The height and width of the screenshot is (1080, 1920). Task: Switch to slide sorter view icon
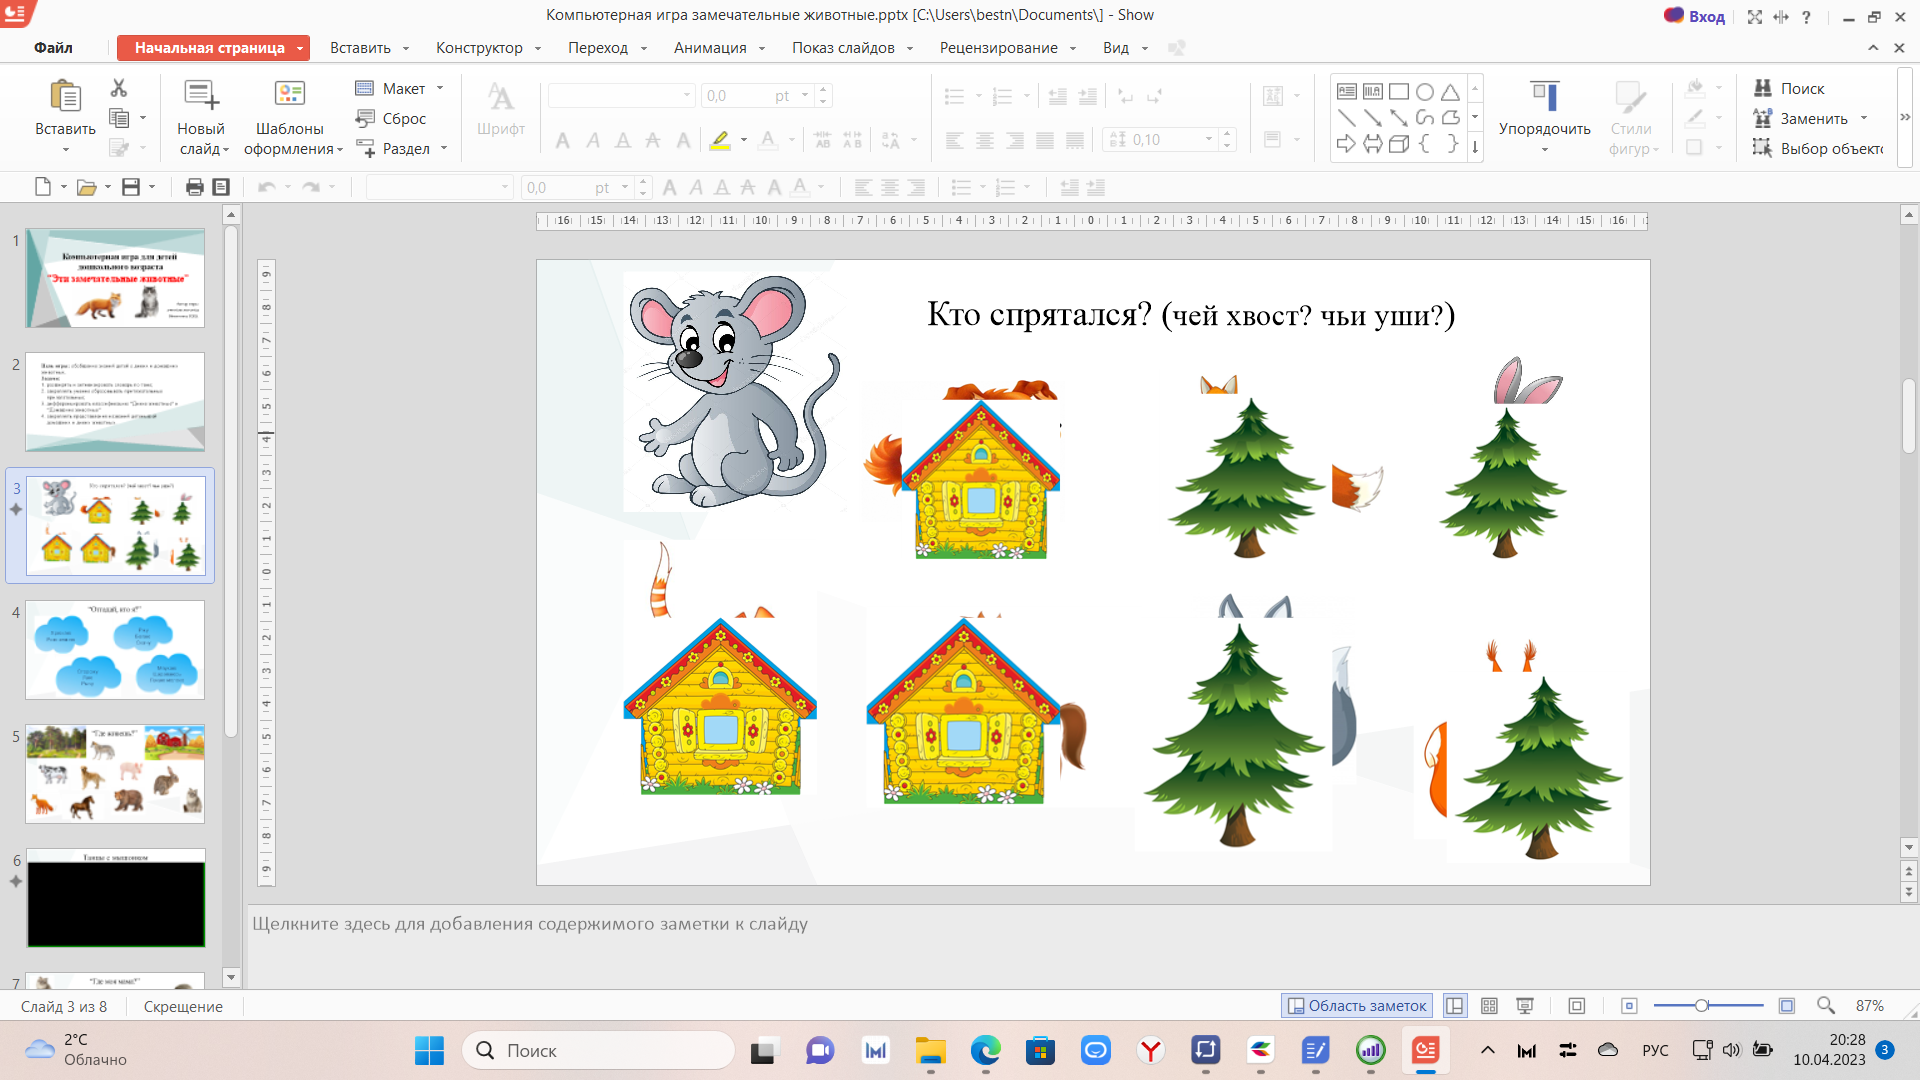tap(1489, 1006)
